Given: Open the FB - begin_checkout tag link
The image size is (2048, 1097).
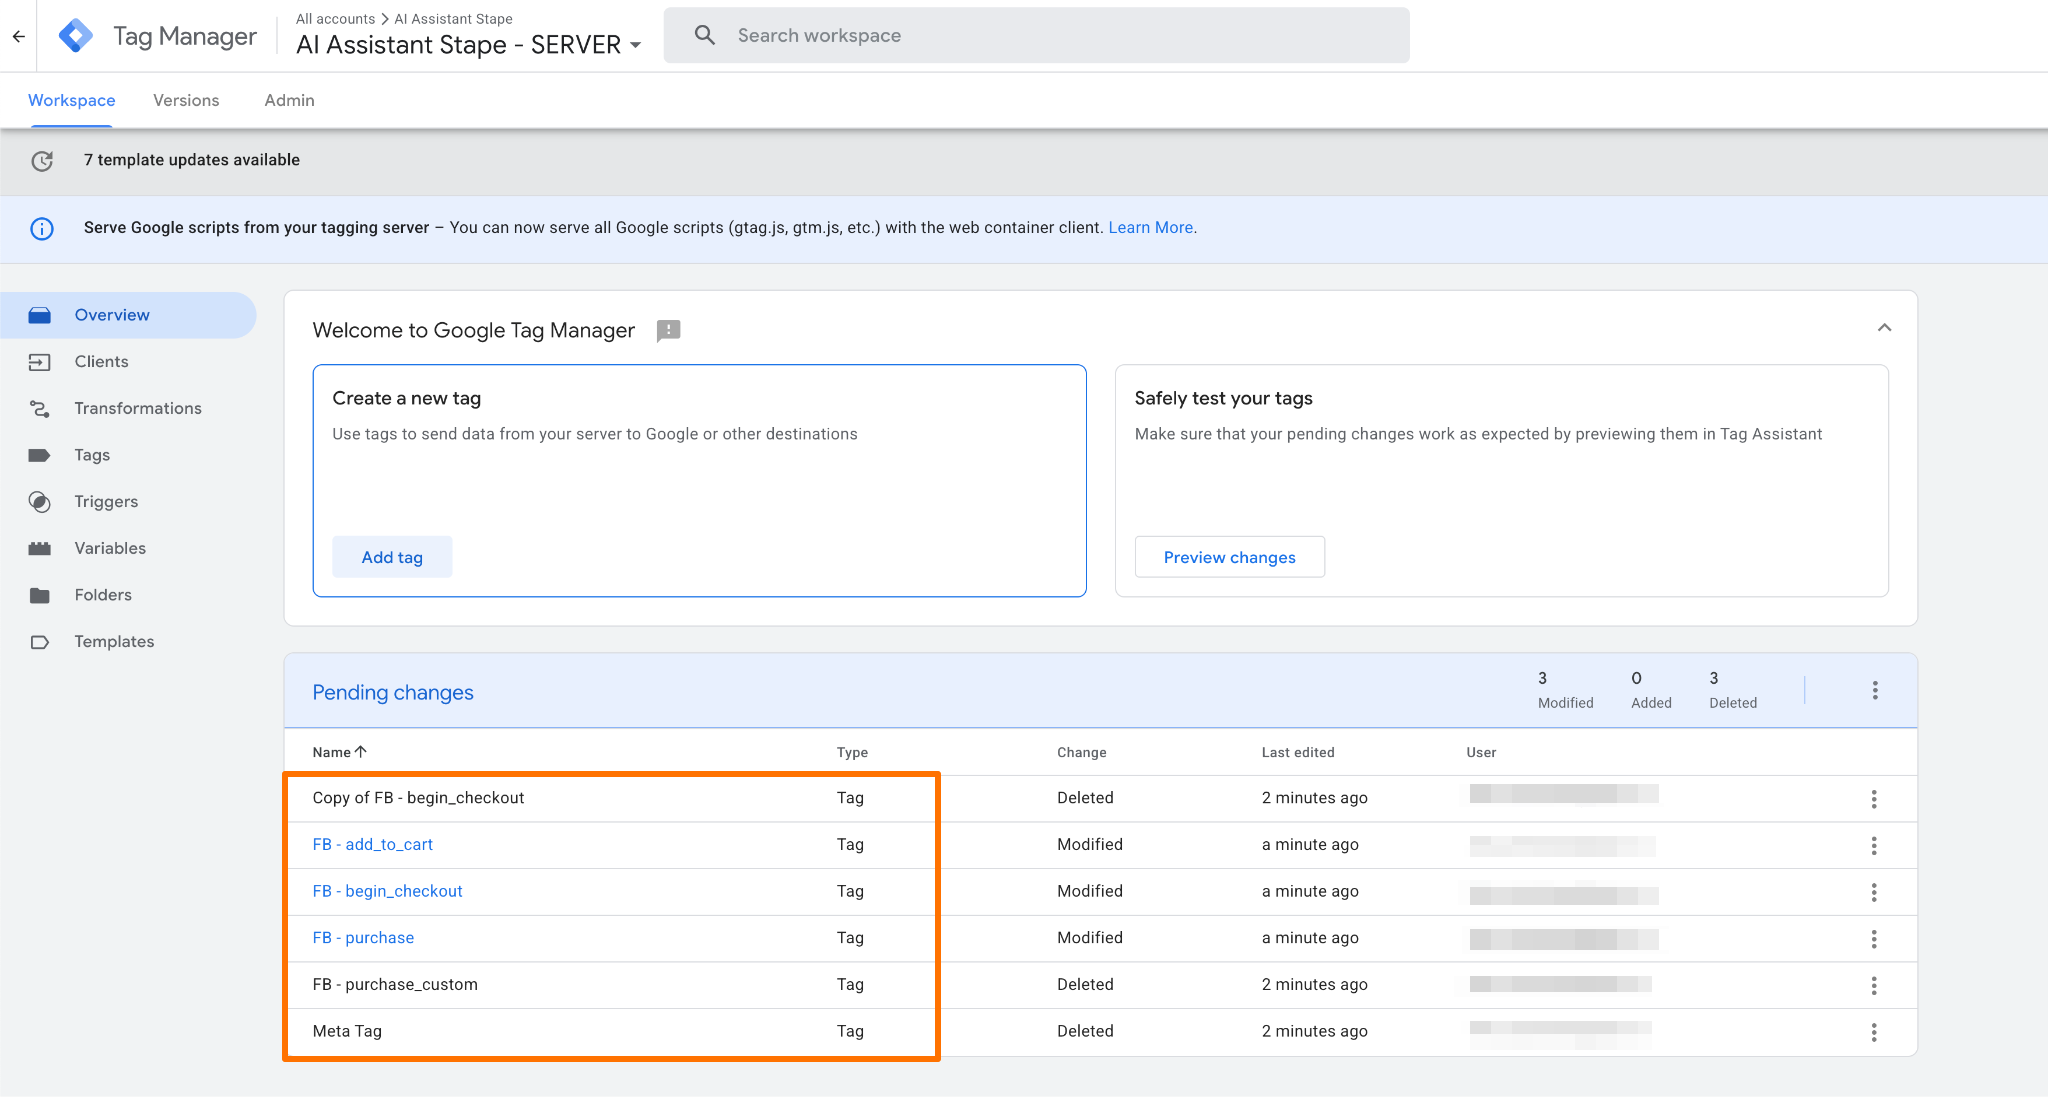Looking at the screenshot, I should click(388, 891).
